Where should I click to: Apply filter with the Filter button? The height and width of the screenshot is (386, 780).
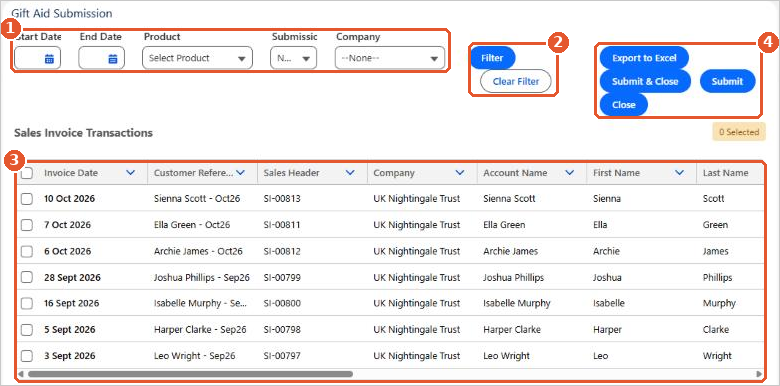[492, 58]
